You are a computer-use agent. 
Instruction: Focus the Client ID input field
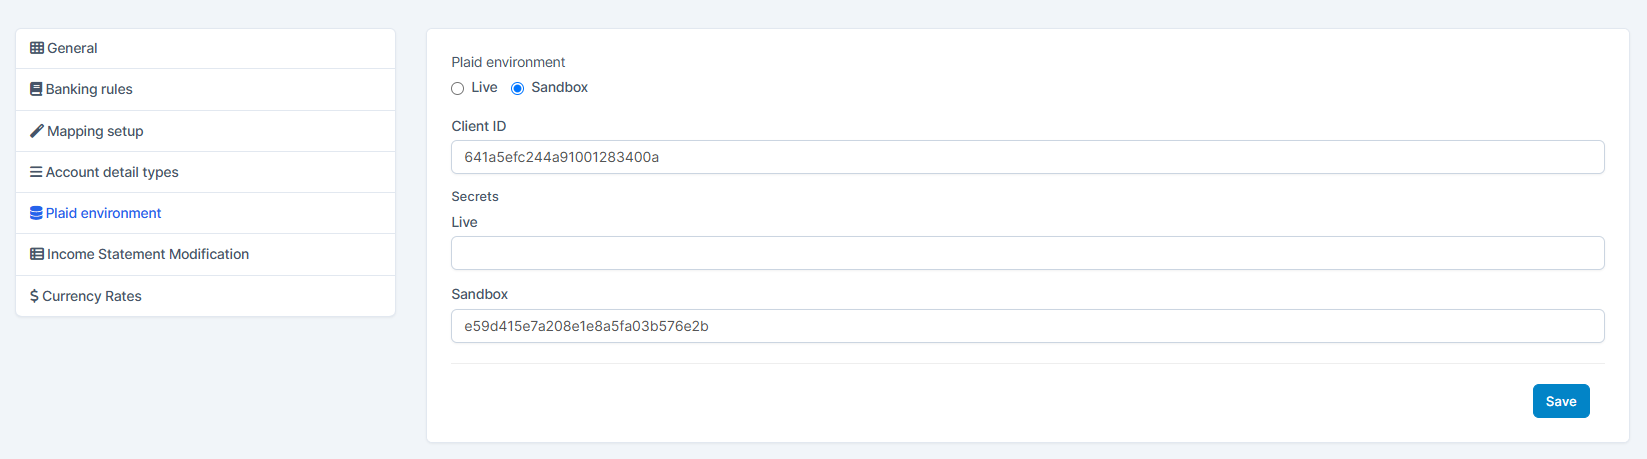pos(1027,157)
